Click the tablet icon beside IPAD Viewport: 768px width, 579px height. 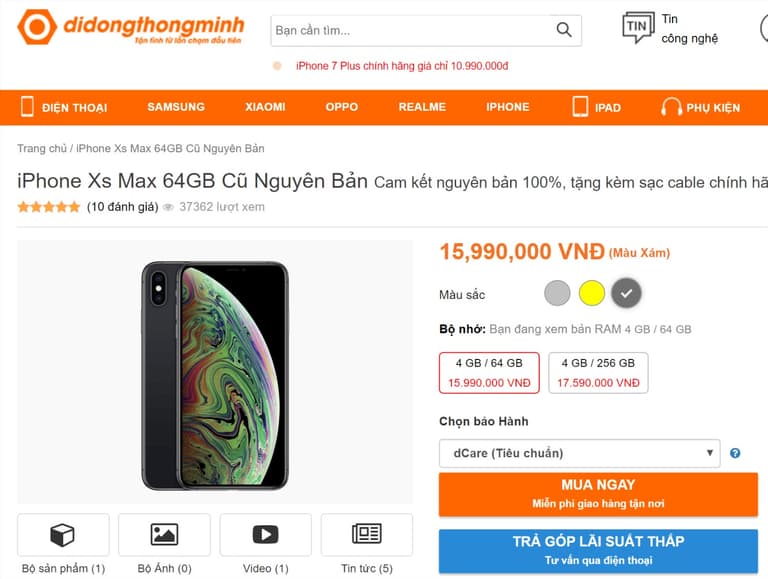coord(580,107)
